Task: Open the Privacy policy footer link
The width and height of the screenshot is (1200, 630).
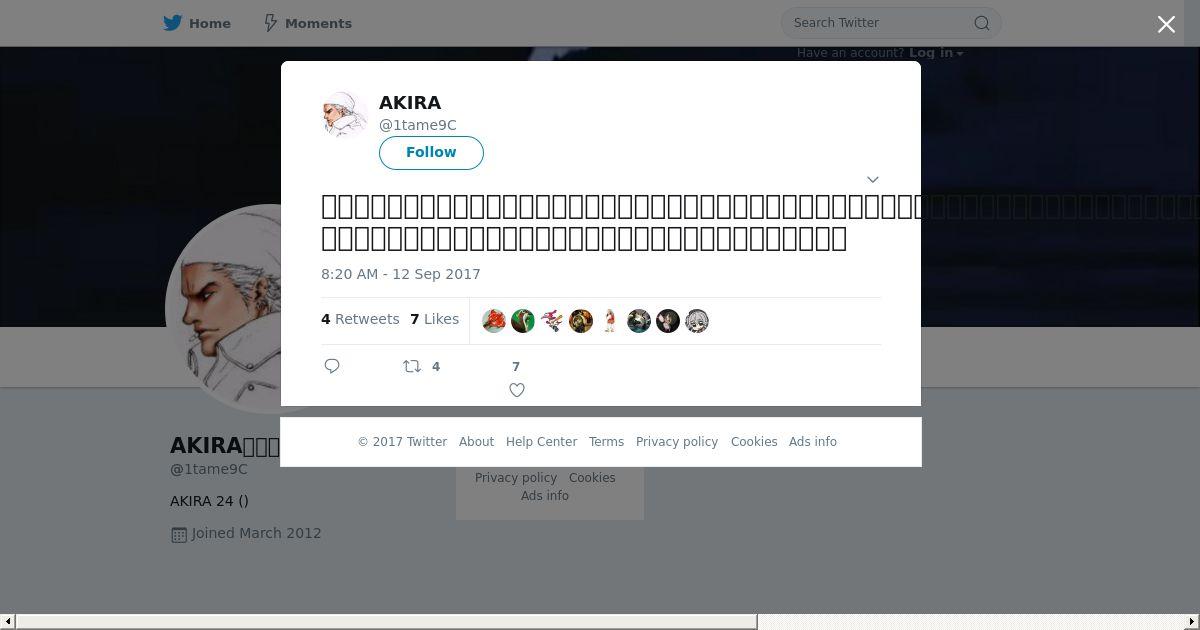Action: pos(677,442)
